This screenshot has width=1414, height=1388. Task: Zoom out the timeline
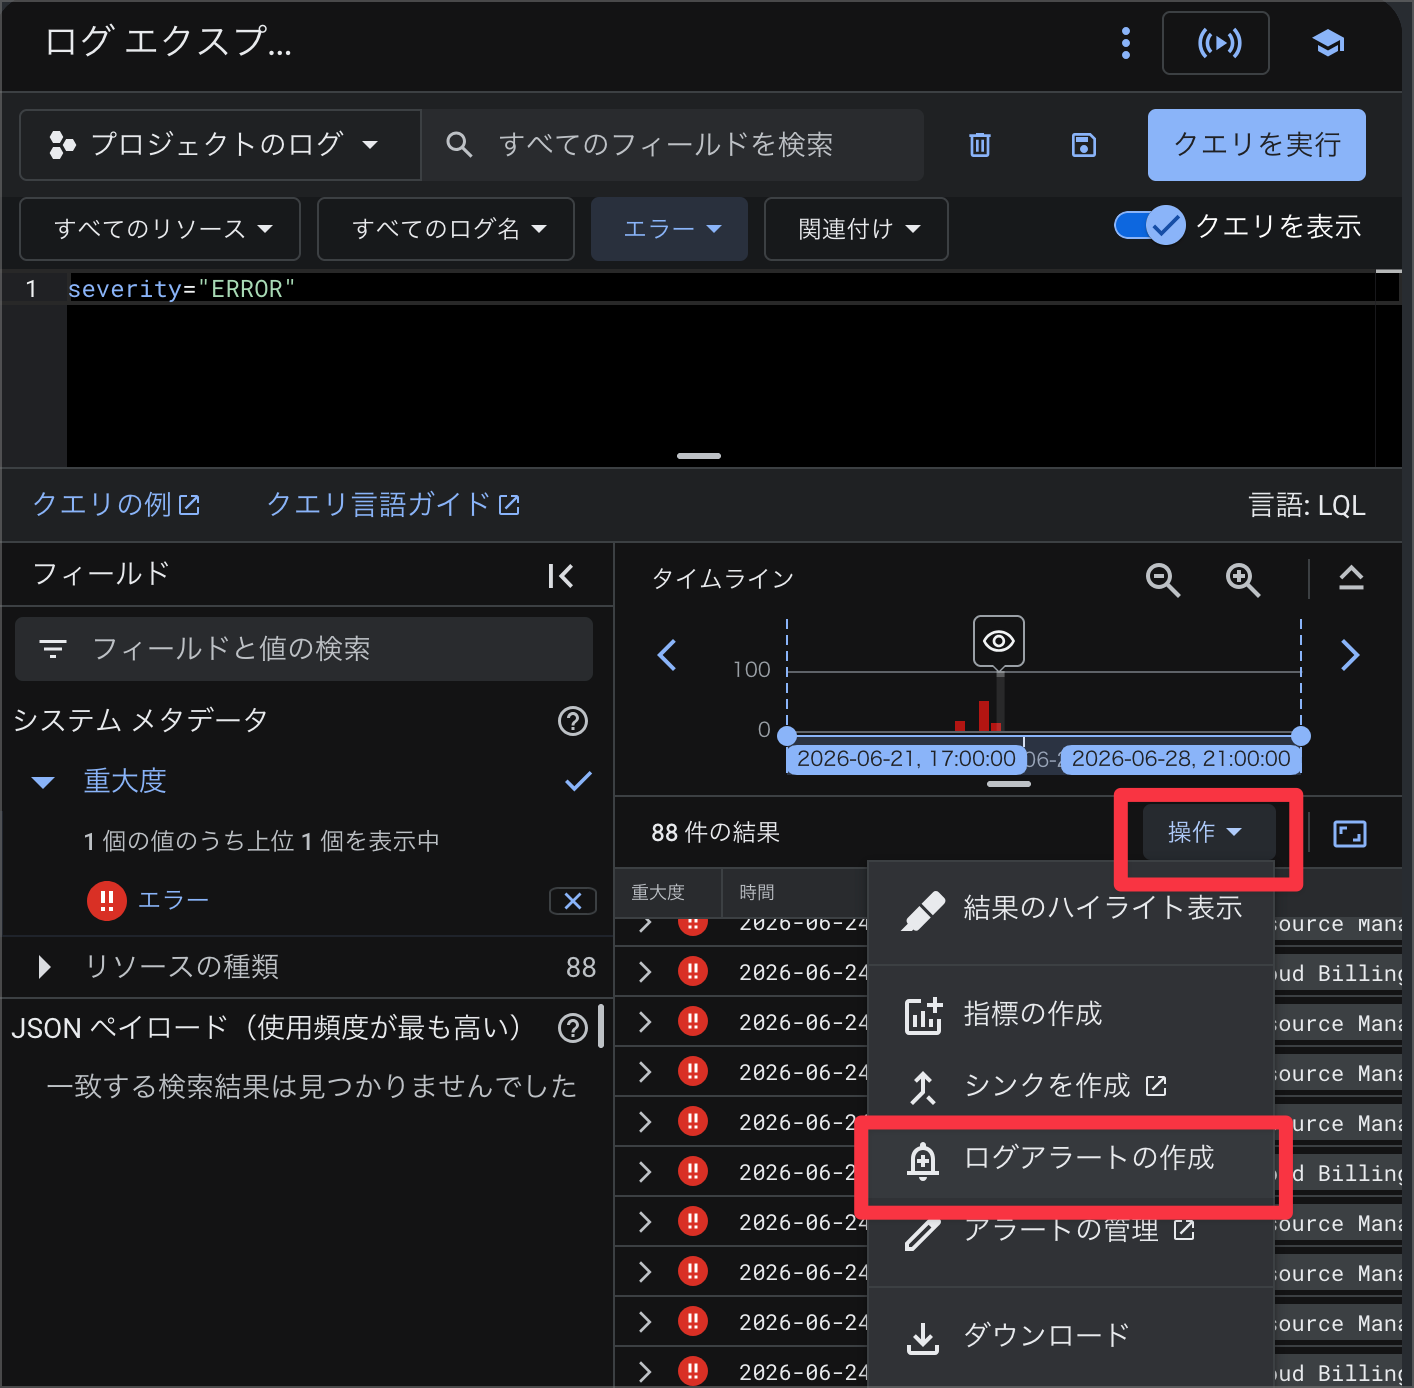(x=1163, y=579)
